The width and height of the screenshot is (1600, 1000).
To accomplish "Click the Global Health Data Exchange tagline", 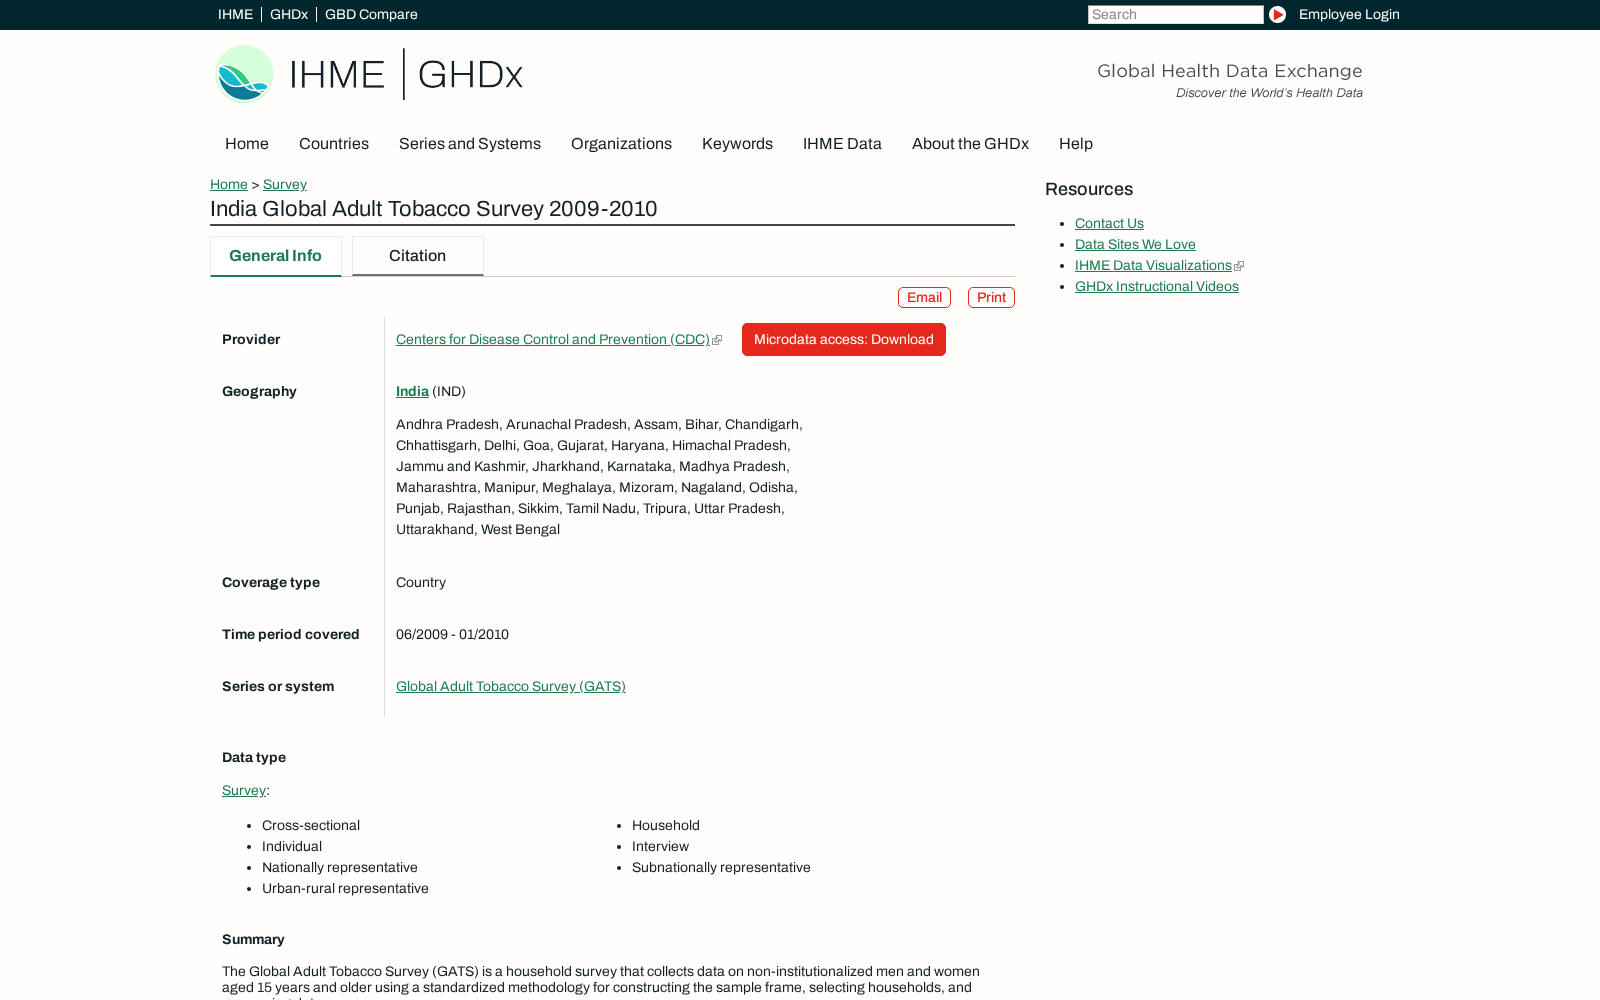I will (x=1230, y=71).
